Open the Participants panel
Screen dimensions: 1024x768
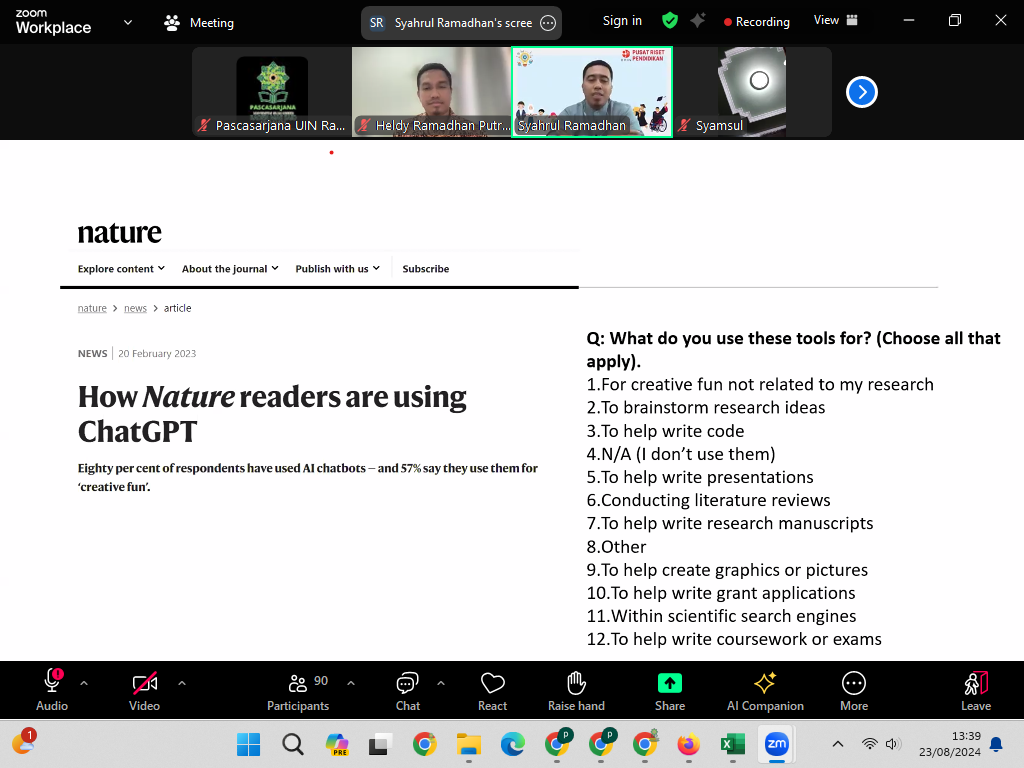click(x=298, y=690)
